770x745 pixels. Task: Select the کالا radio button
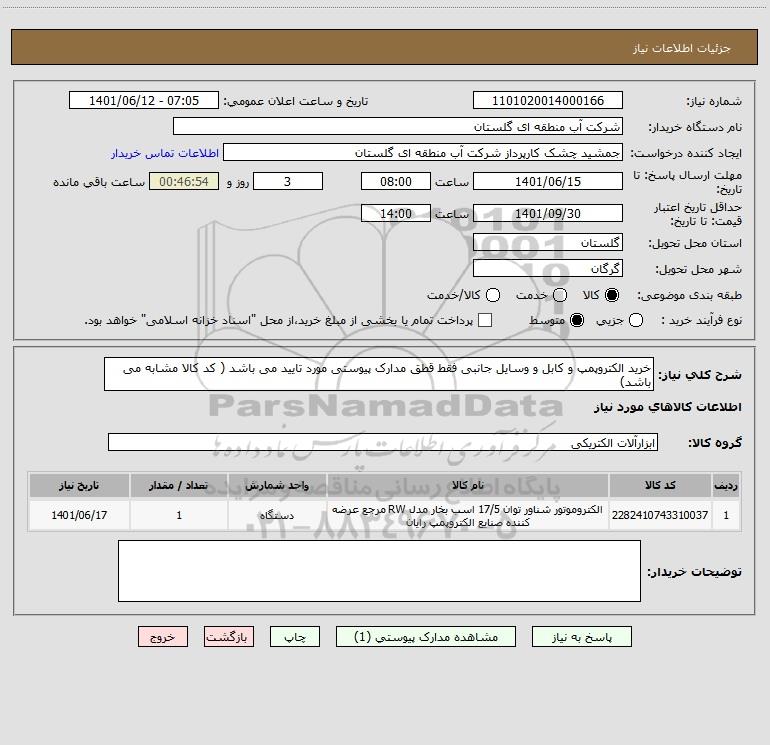pyautogui.click(x=612, y=295)
